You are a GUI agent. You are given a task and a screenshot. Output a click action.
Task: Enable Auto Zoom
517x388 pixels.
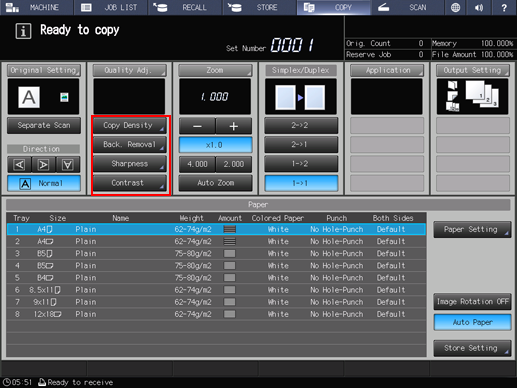tap(215, 183)
